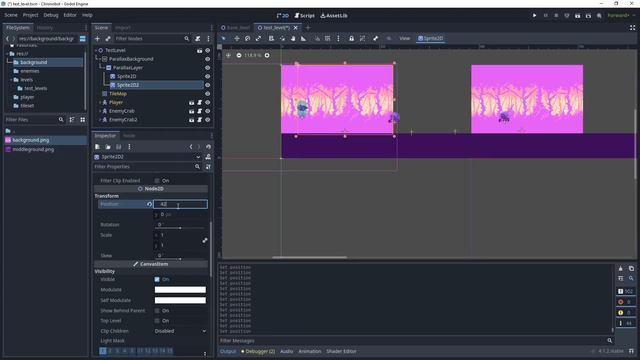Open the Animation bottom panel
Image resolution: width=640 pixels, height=360 pixels.
click(x=310, y=351)
